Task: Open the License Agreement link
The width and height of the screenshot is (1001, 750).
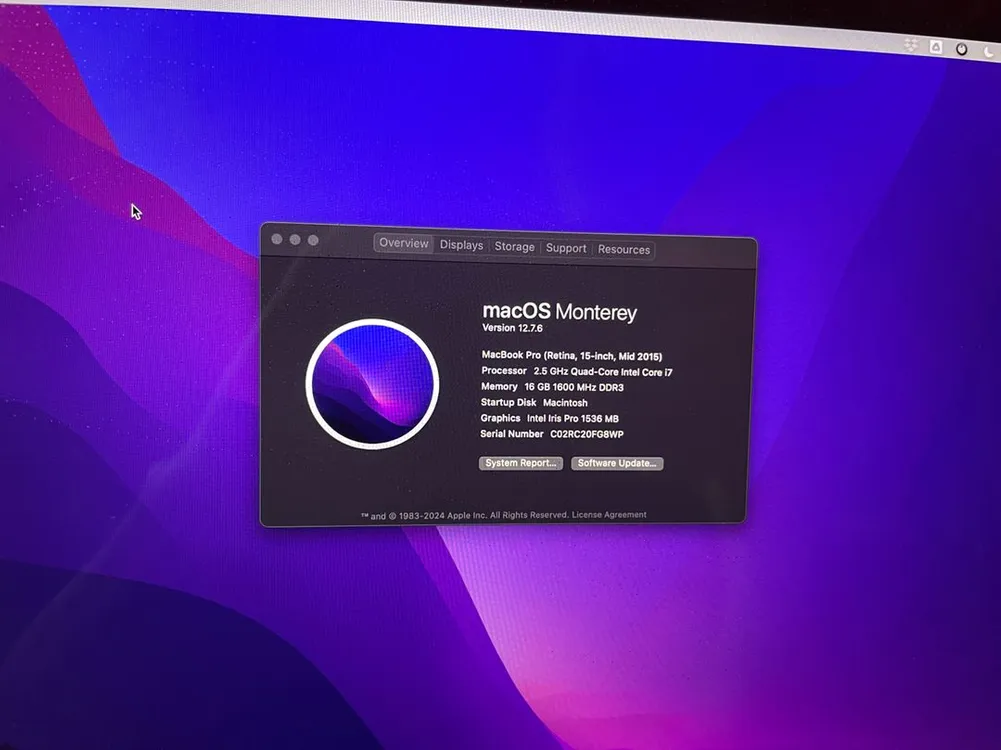Action: 609,514
